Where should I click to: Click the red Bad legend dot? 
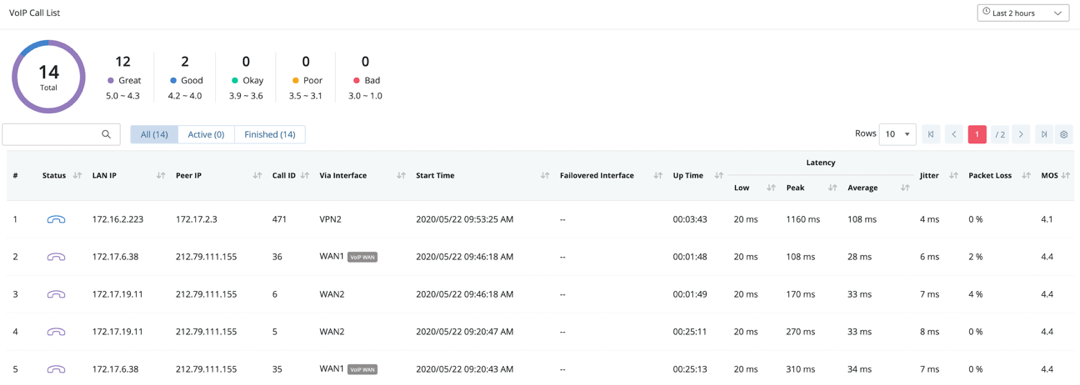pyautogui.click(x=357, y=81)
